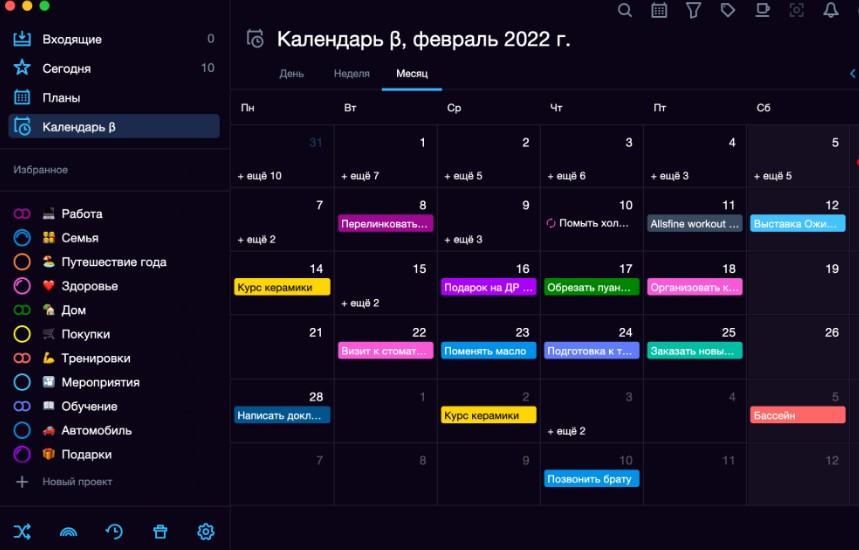Open settings with the gear icon
This screenshot has height=550, width=859.
(x=206, y=531)
